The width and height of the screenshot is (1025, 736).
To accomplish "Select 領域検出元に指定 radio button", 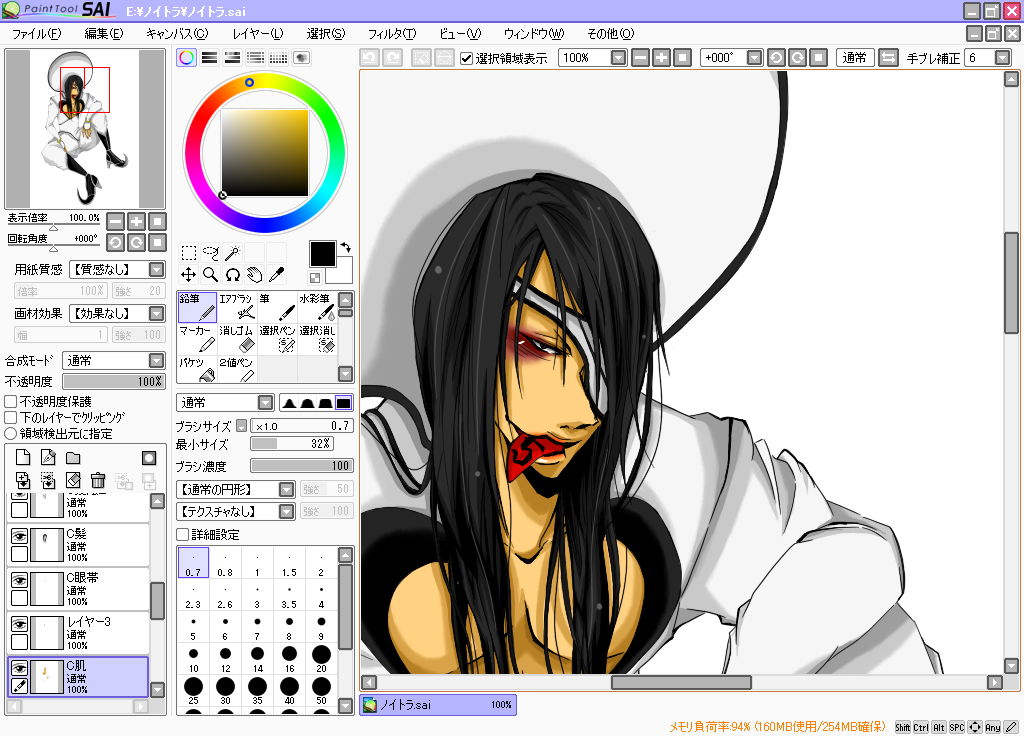I will click(x=11, y=433).
